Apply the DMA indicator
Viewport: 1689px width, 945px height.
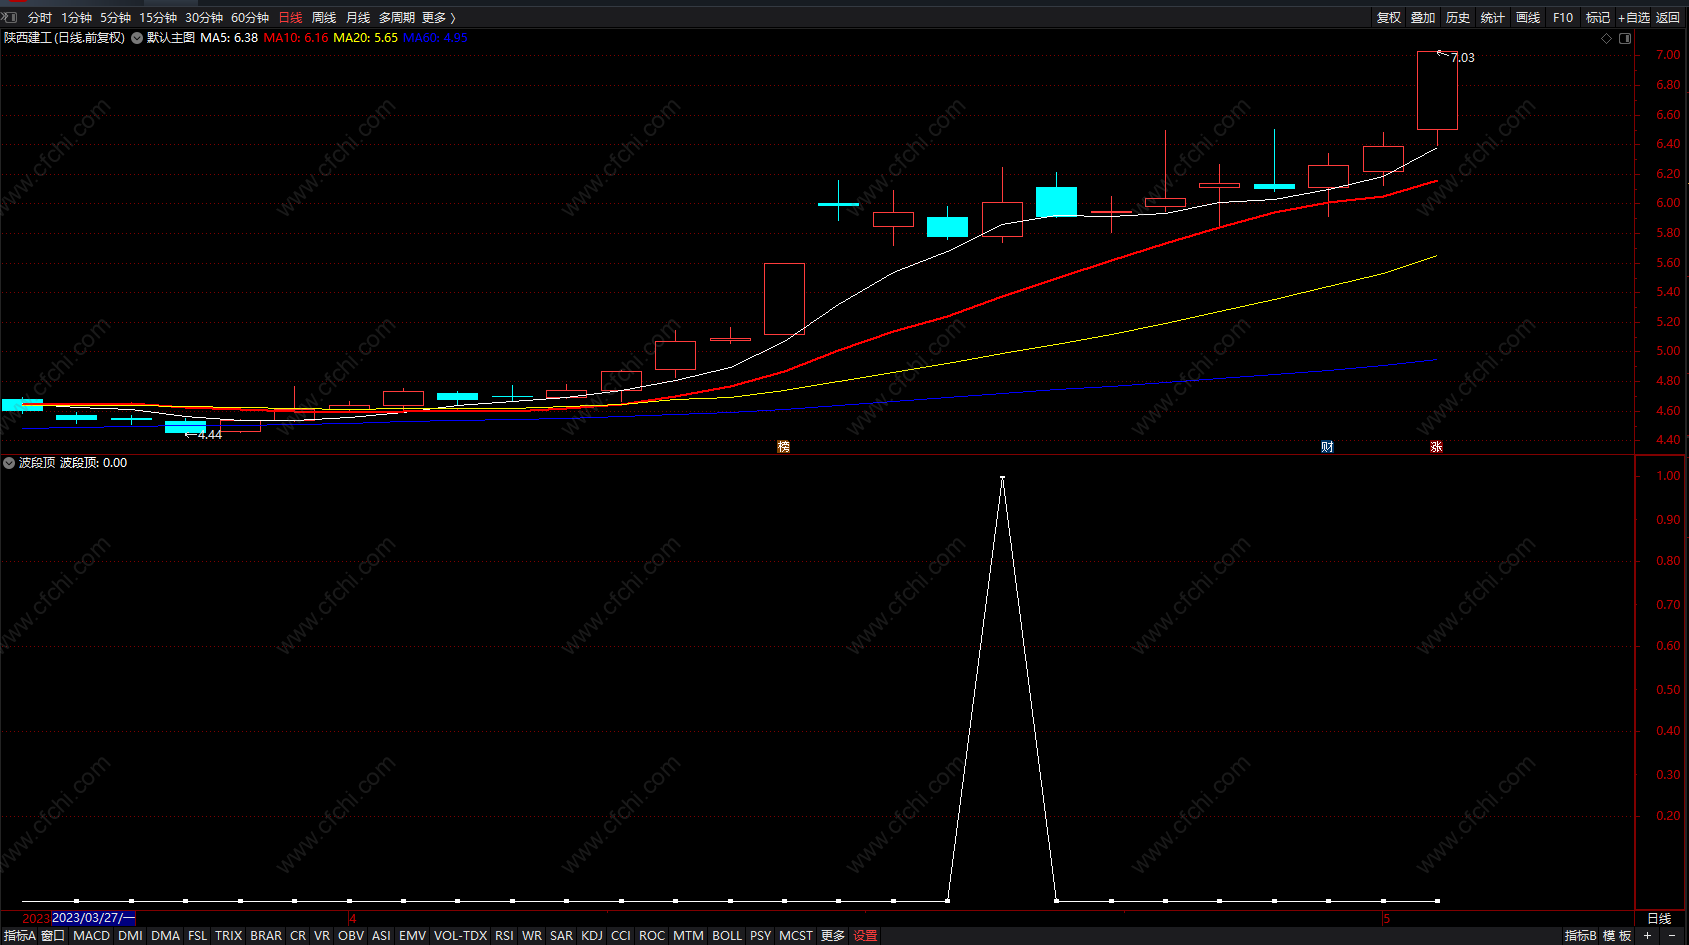tap(165, 936)
